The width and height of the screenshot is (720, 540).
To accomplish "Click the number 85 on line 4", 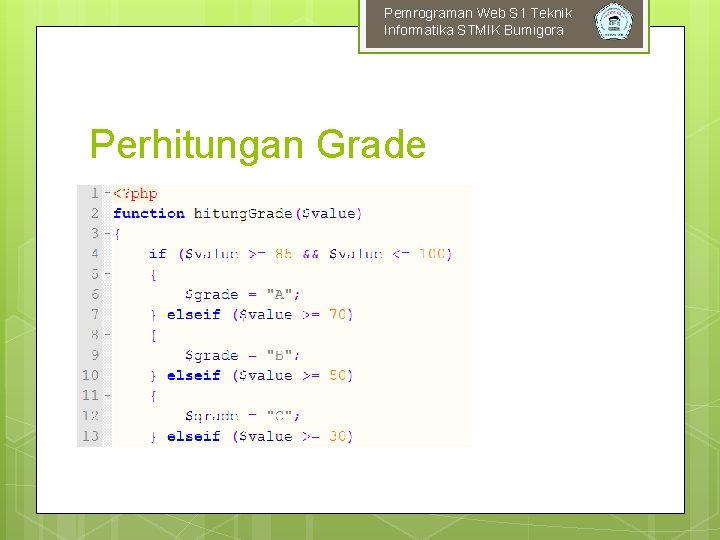I will 283,254.
